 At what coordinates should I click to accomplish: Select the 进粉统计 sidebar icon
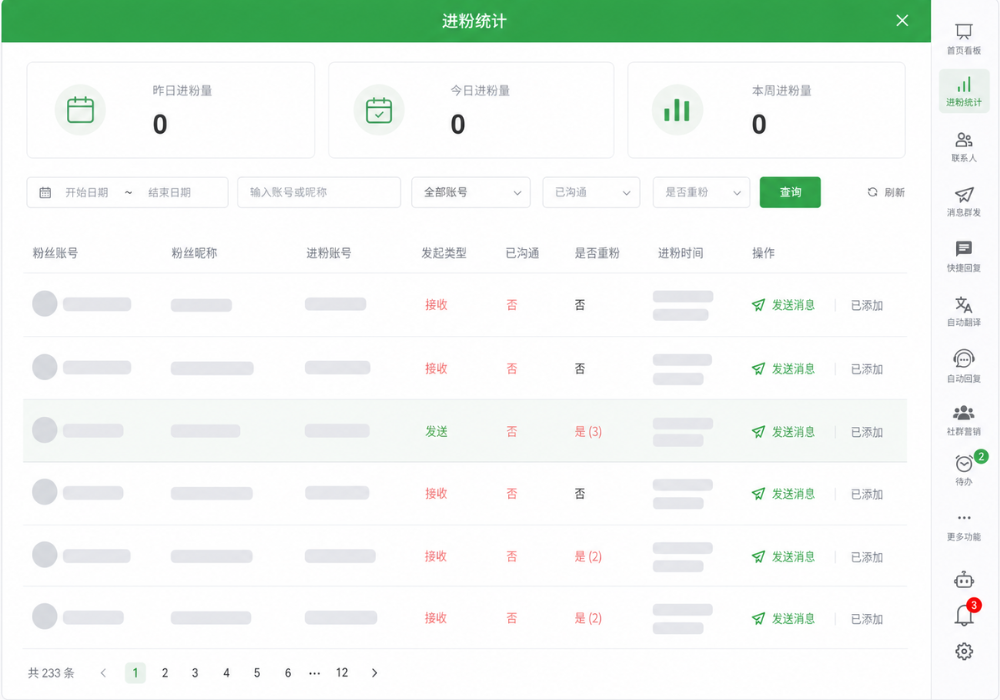coord(964,85)
